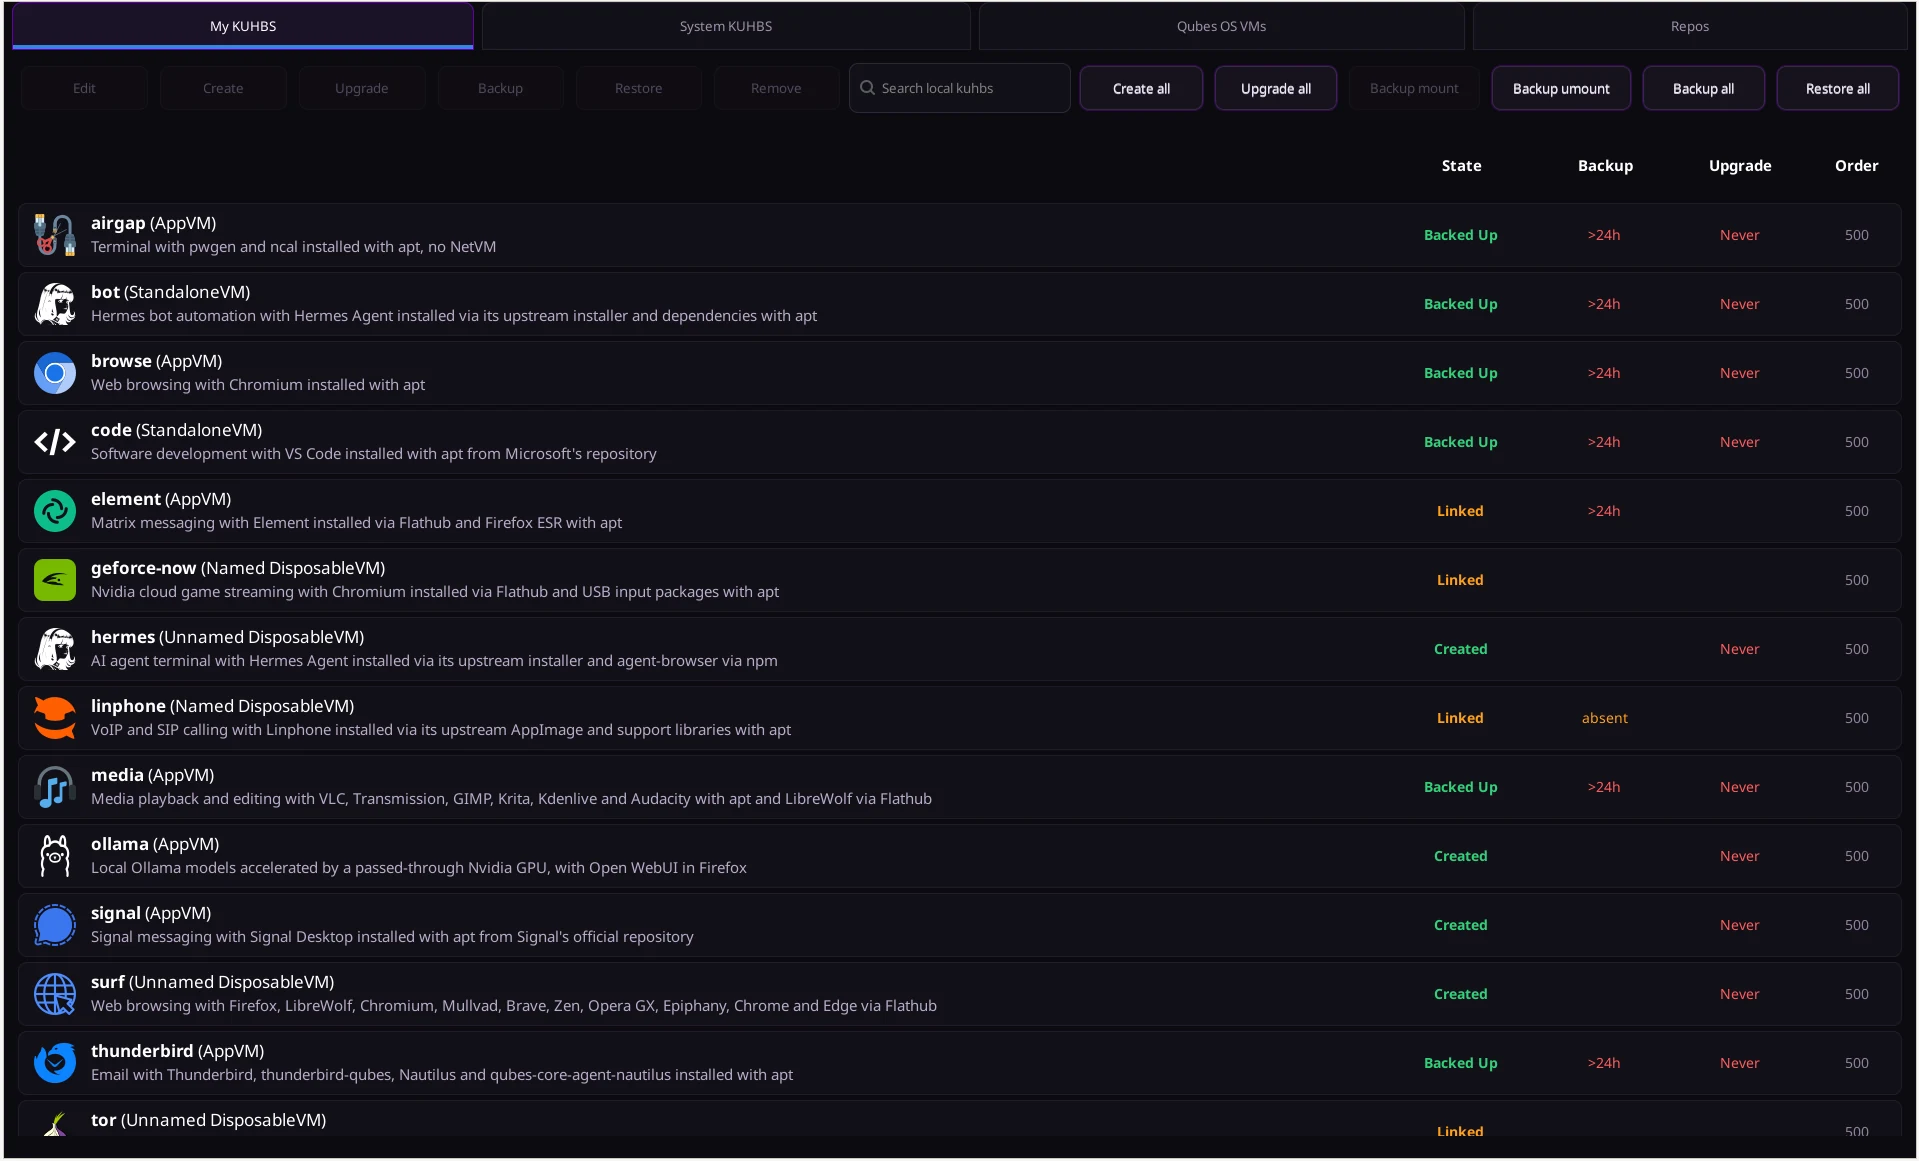
Task: Click browse's >24h backup status
Action: click(x=1603, y=373)
